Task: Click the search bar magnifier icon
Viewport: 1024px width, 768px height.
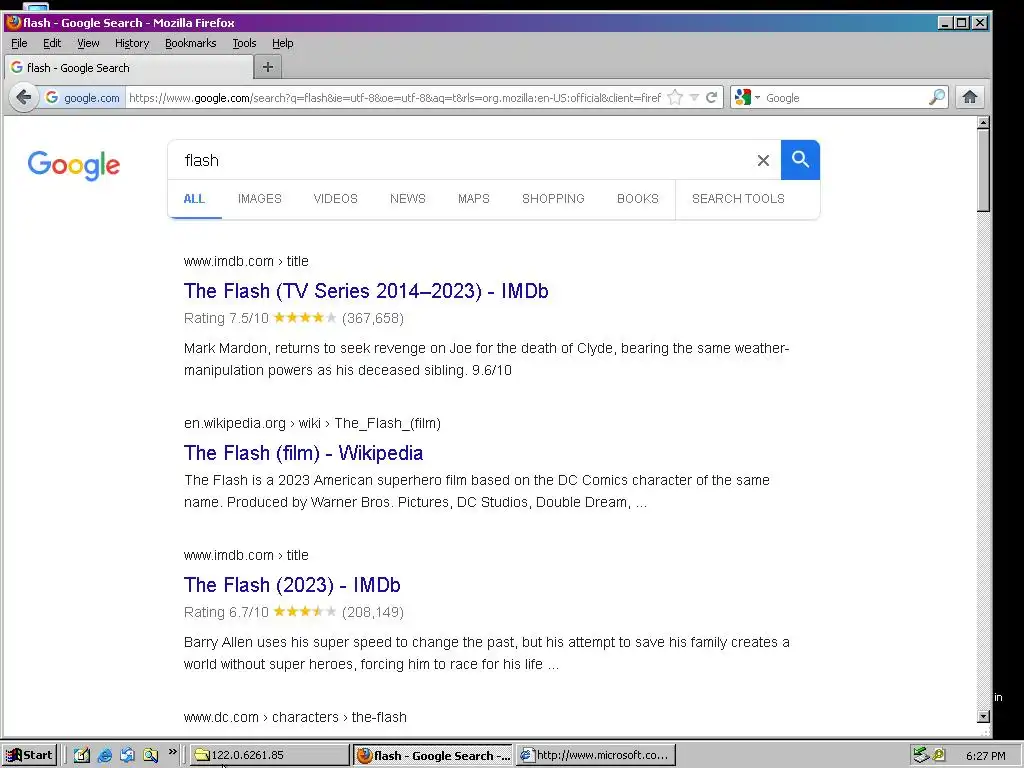Action: coord(936,97)
